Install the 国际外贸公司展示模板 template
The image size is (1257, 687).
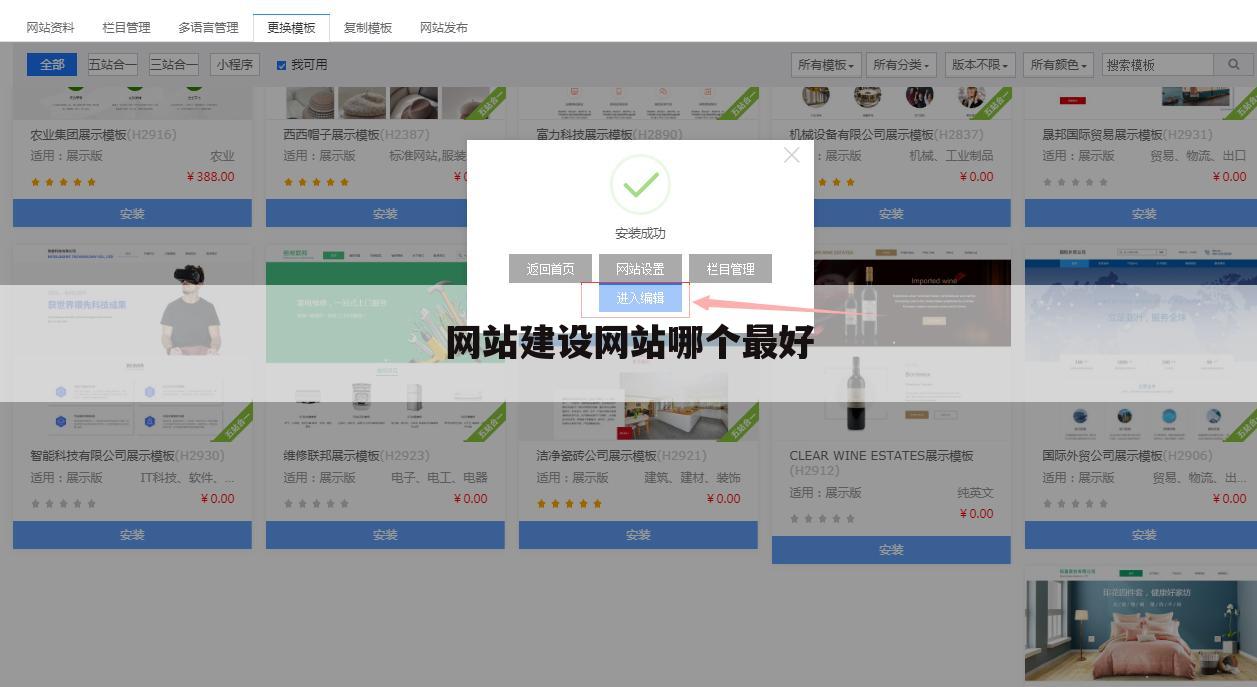1141,535
